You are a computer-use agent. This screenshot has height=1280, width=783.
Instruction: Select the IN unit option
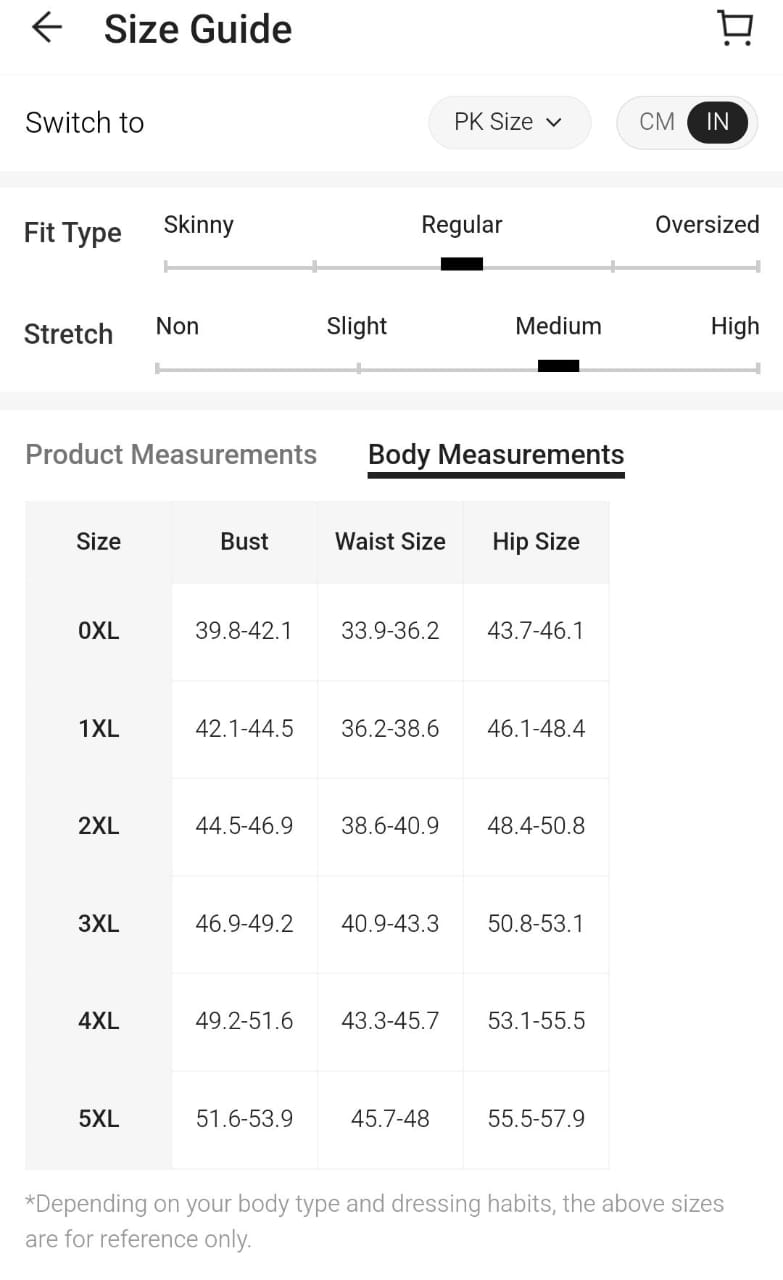click(717, 122)
